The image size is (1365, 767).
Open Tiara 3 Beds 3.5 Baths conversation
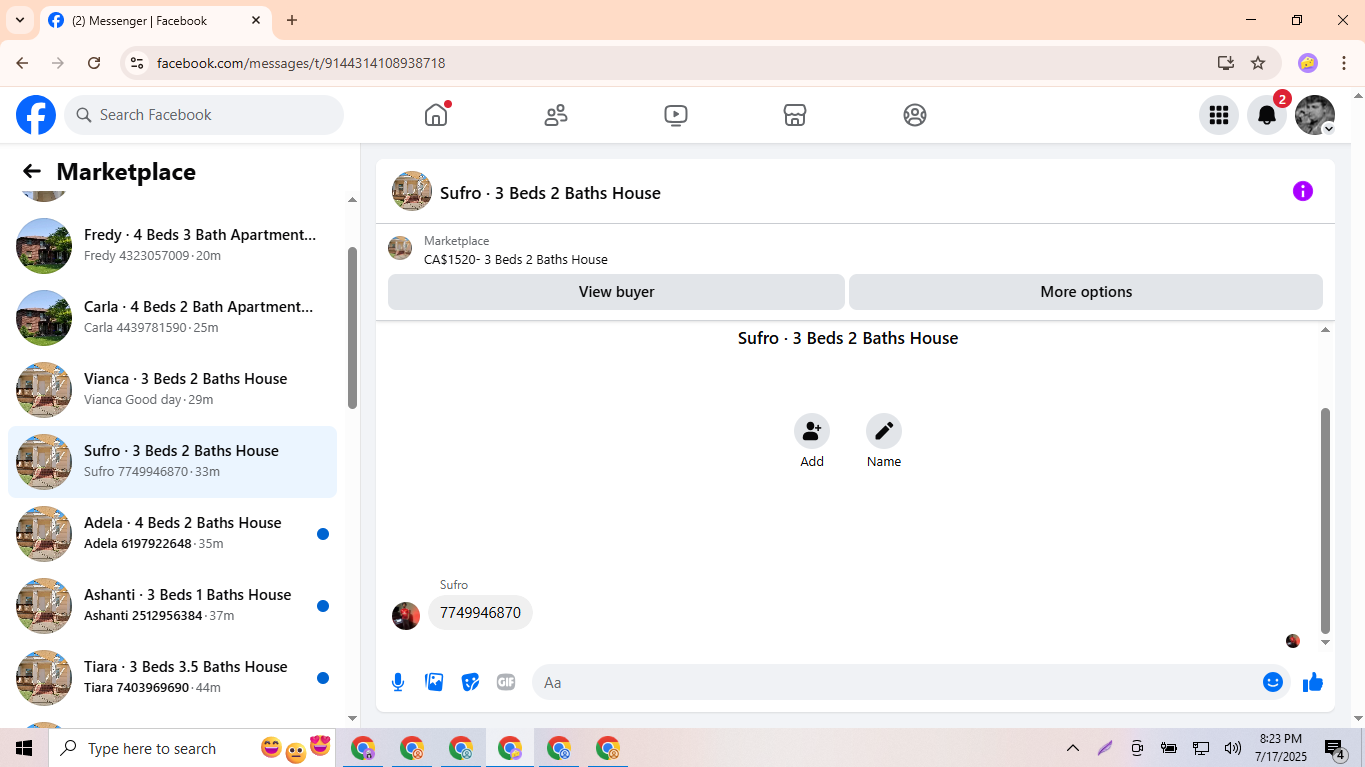(172, 678)
